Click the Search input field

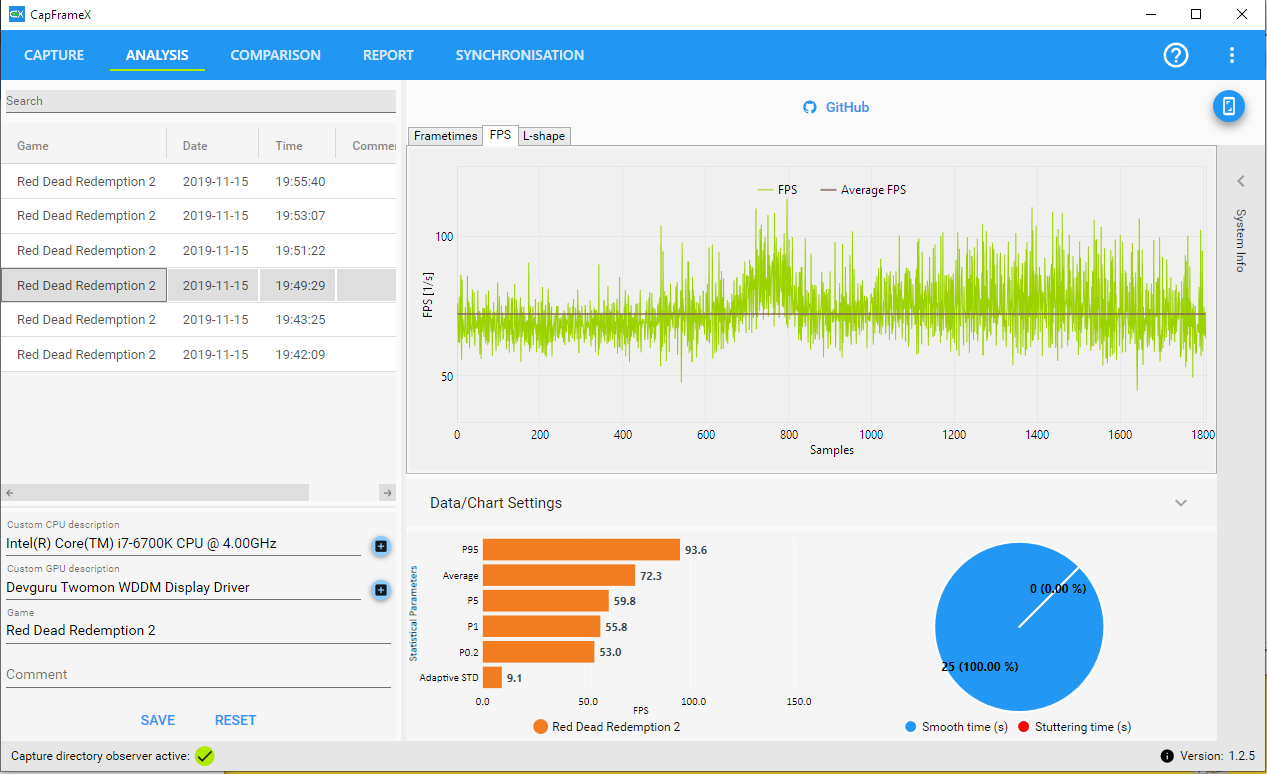coord(200,101)
